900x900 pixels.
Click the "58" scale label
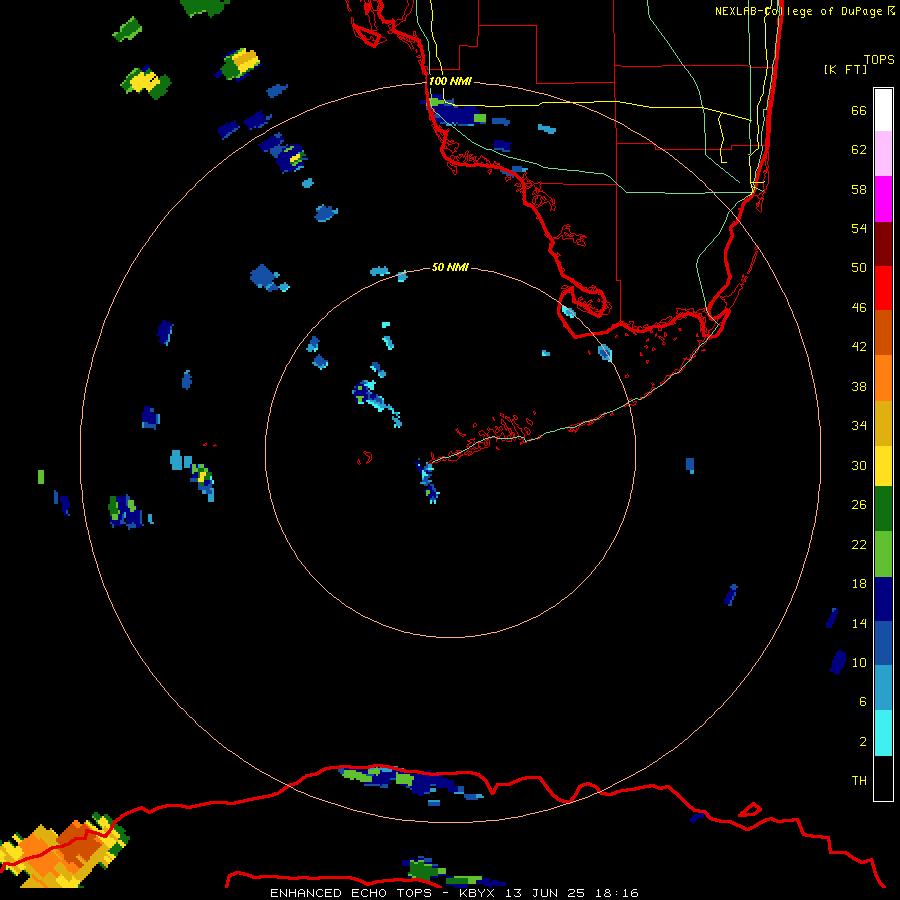(859, 189)
